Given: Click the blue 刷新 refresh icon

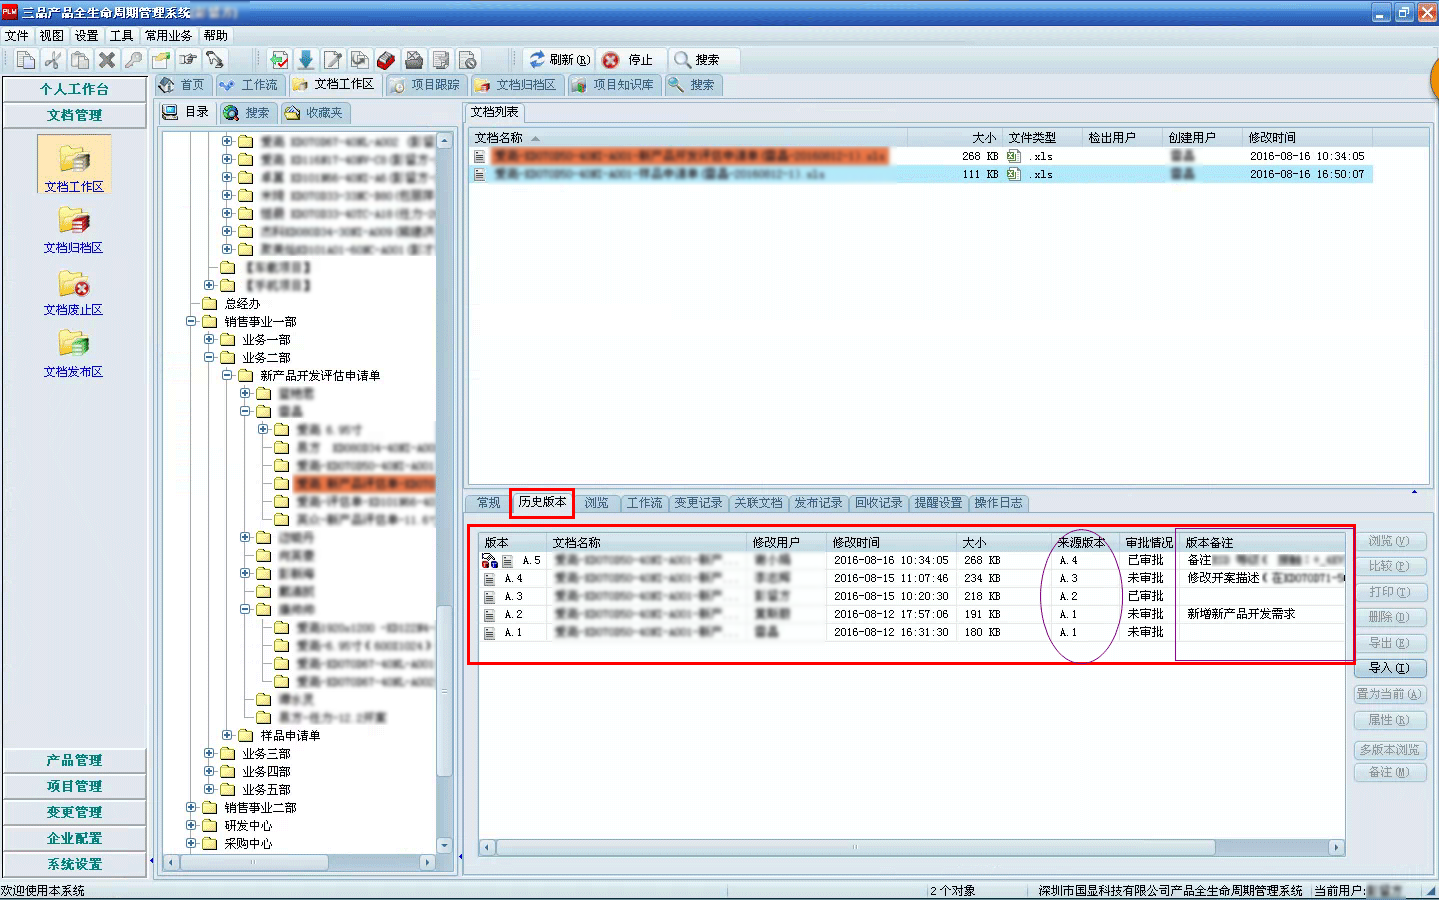Looking at the screenshot, I should coord(537,60).
